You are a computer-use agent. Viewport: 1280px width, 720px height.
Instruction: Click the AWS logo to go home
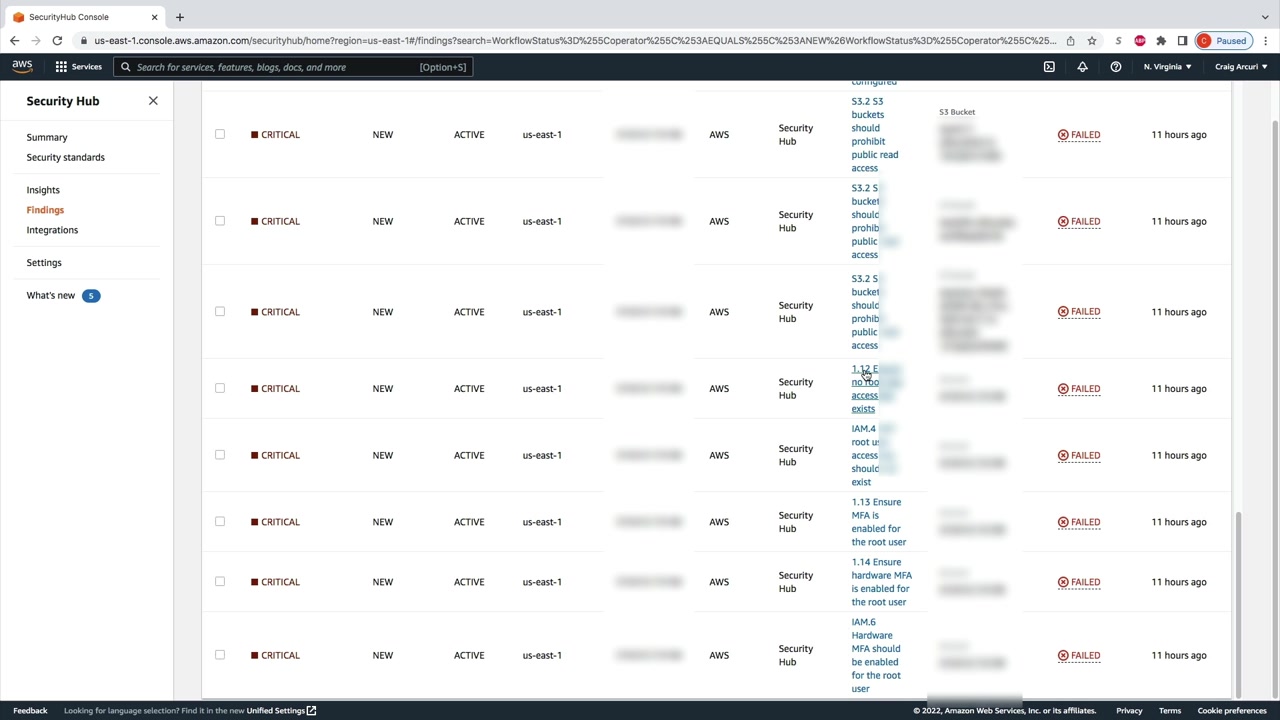22,67
